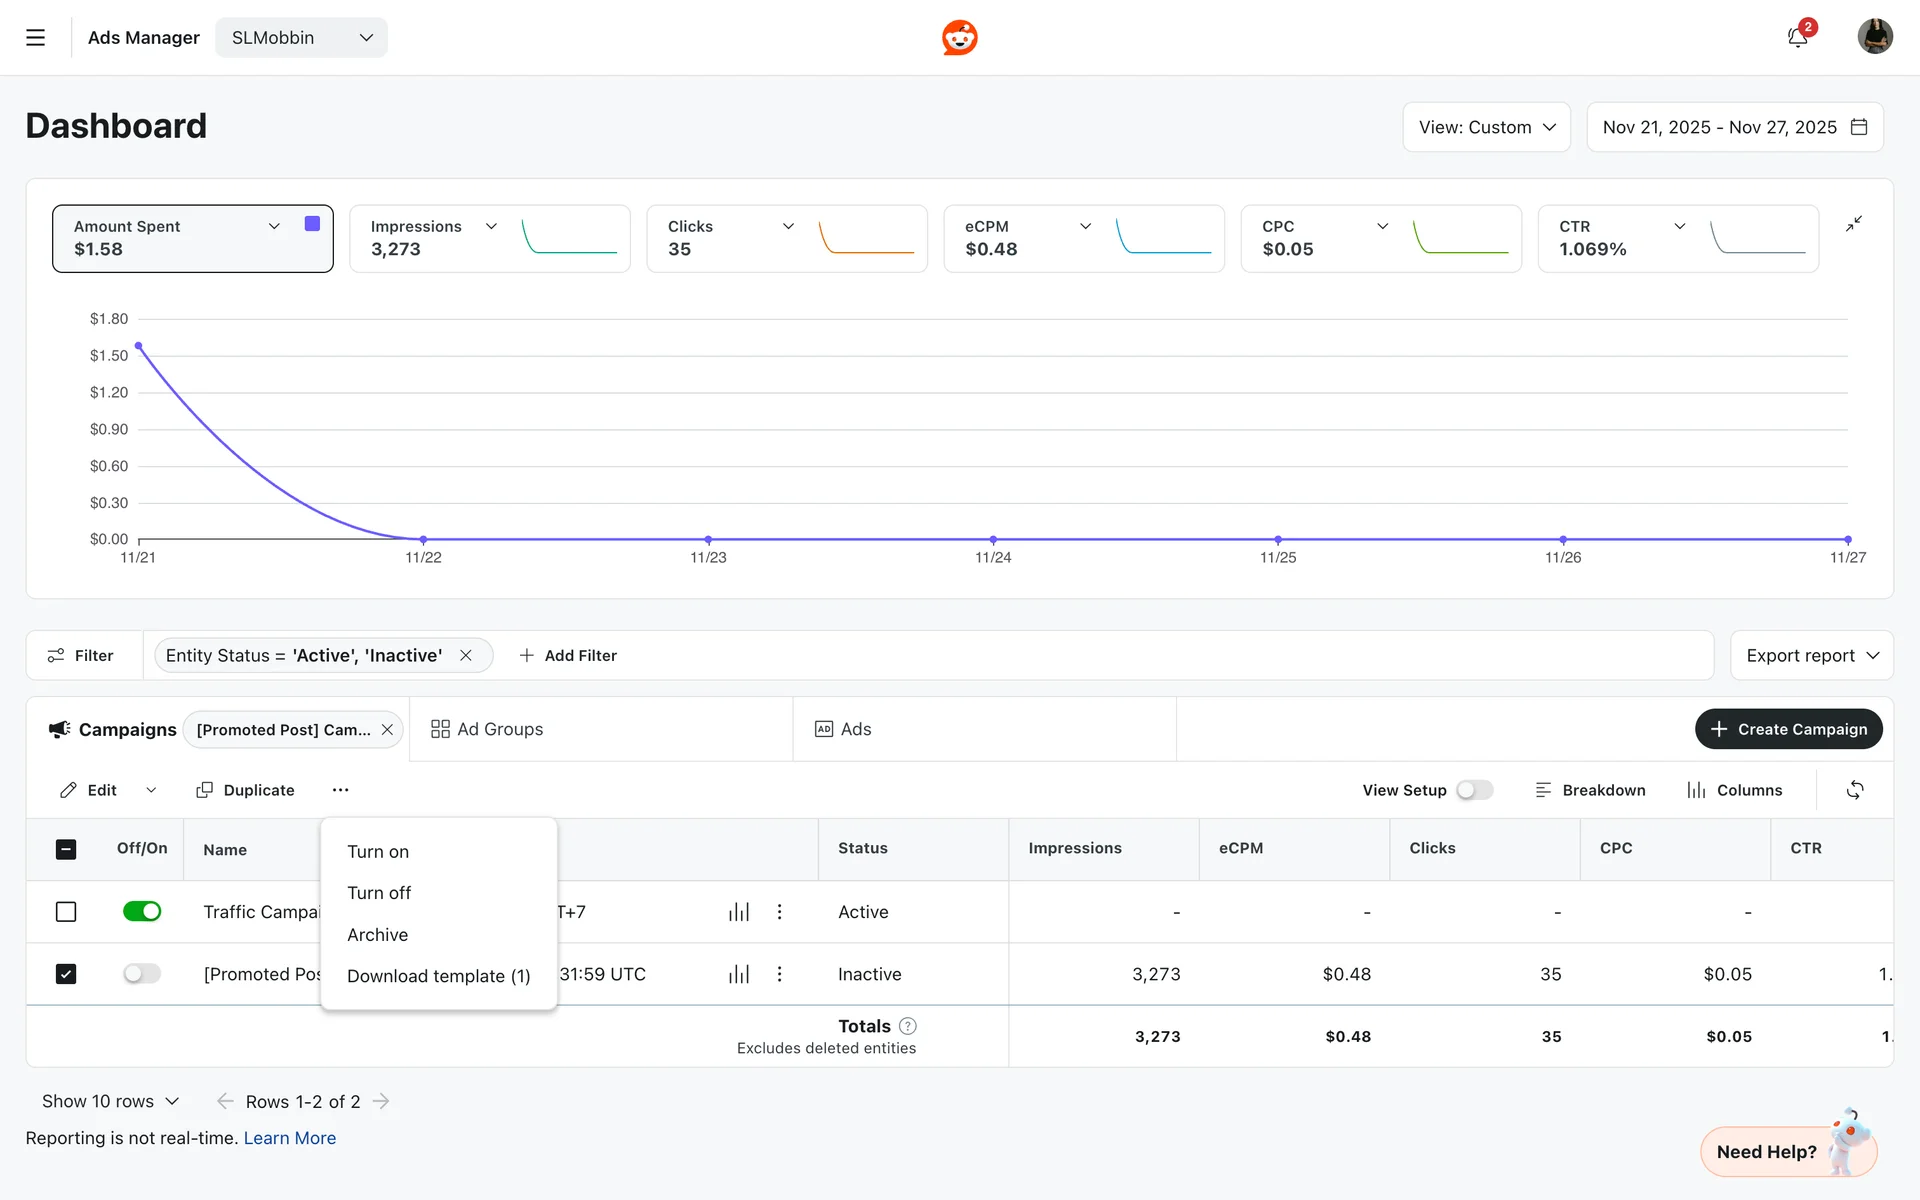Open three-dot menu for Promoted Post row
This screenshot has height=1200, width=1920.
779,974
